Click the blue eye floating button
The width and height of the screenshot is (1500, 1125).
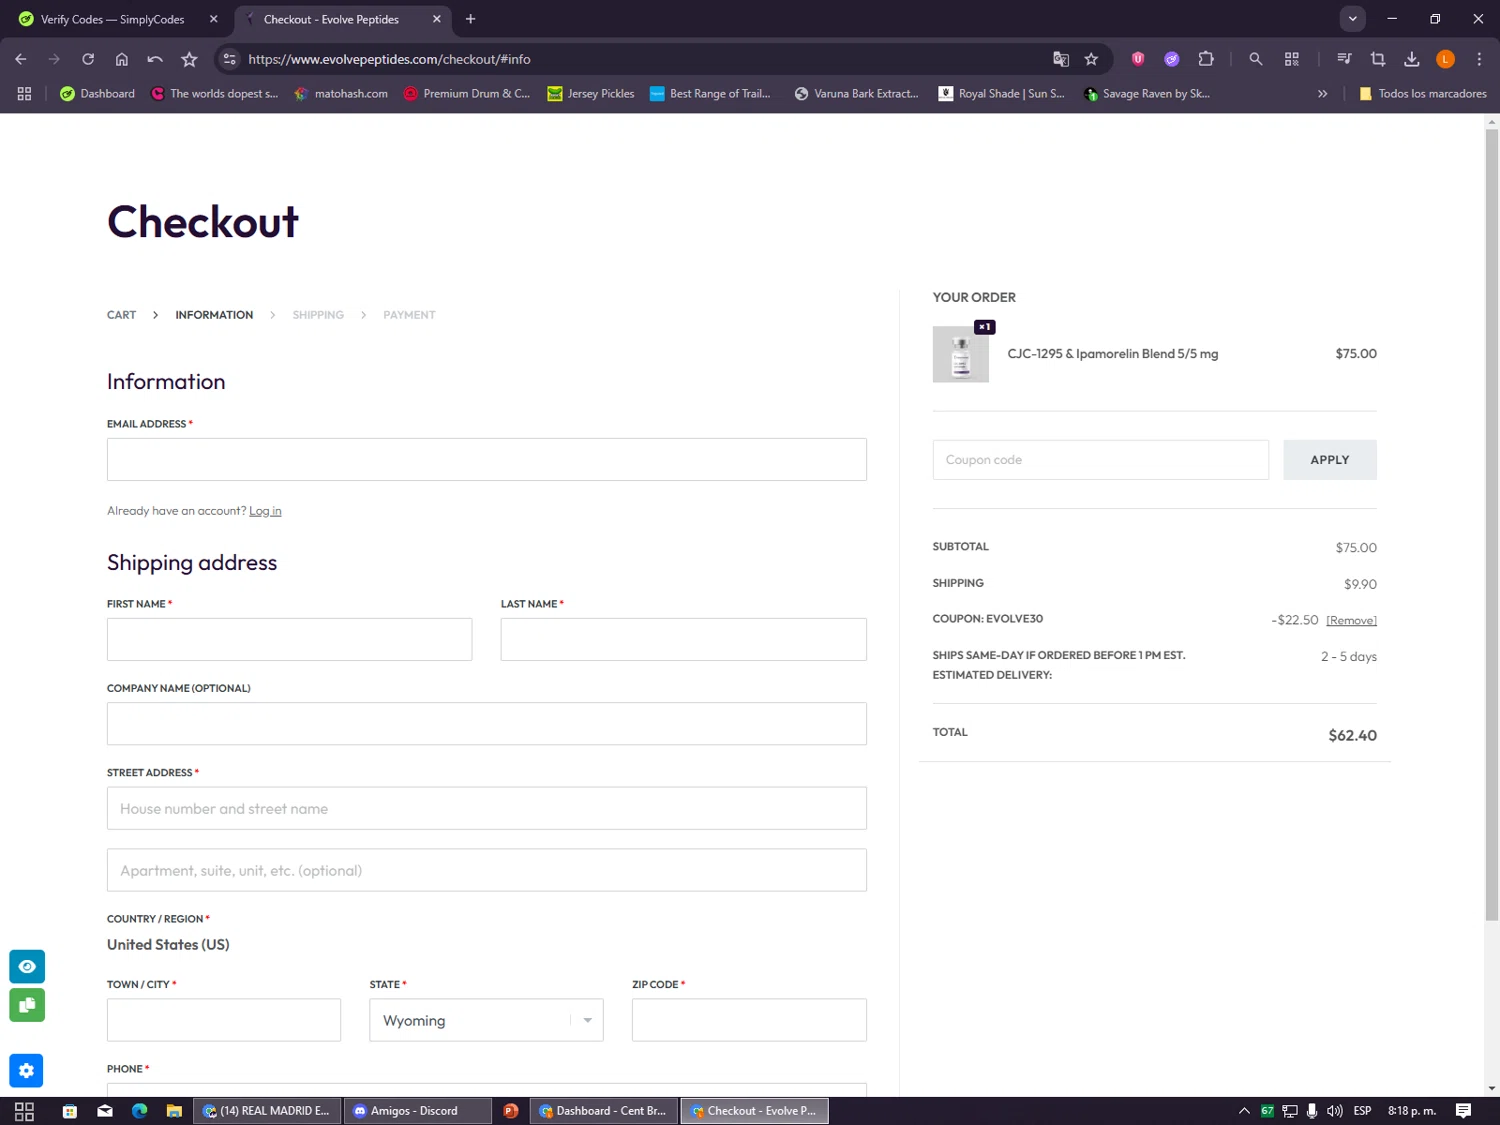[27, 967]
